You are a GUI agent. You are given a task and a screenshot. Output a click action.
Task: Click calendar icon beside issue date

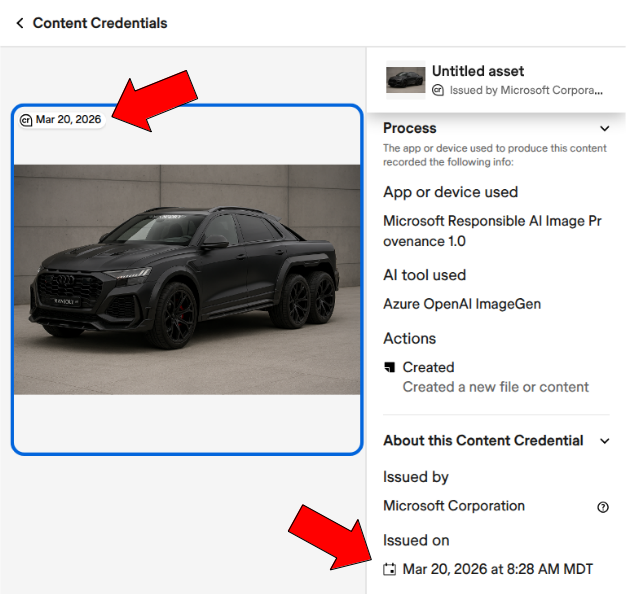pos(389,569)
